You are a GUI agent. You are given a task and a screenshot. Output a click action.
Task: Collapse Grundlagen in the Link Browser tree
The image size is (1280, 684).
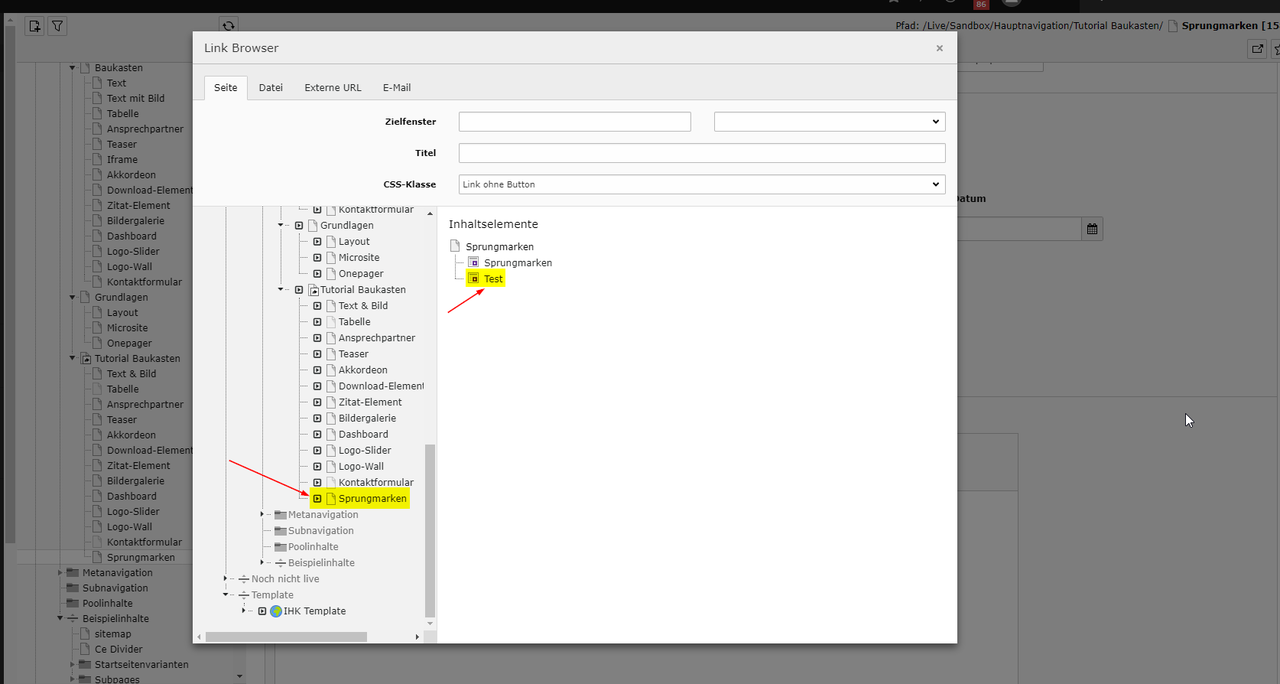(282, 226)
